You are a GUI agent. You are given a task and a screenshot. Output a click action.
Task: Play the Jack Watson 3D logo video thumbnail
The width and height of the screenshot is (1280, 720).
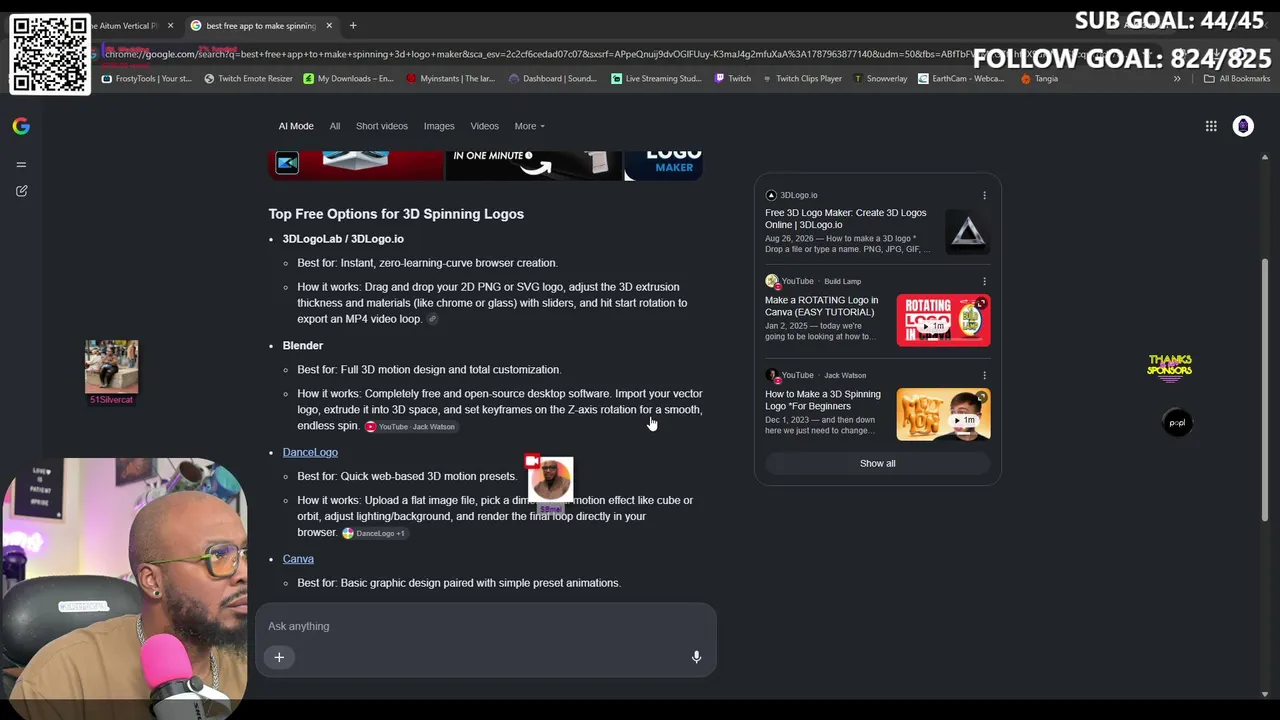click(944, 414)
